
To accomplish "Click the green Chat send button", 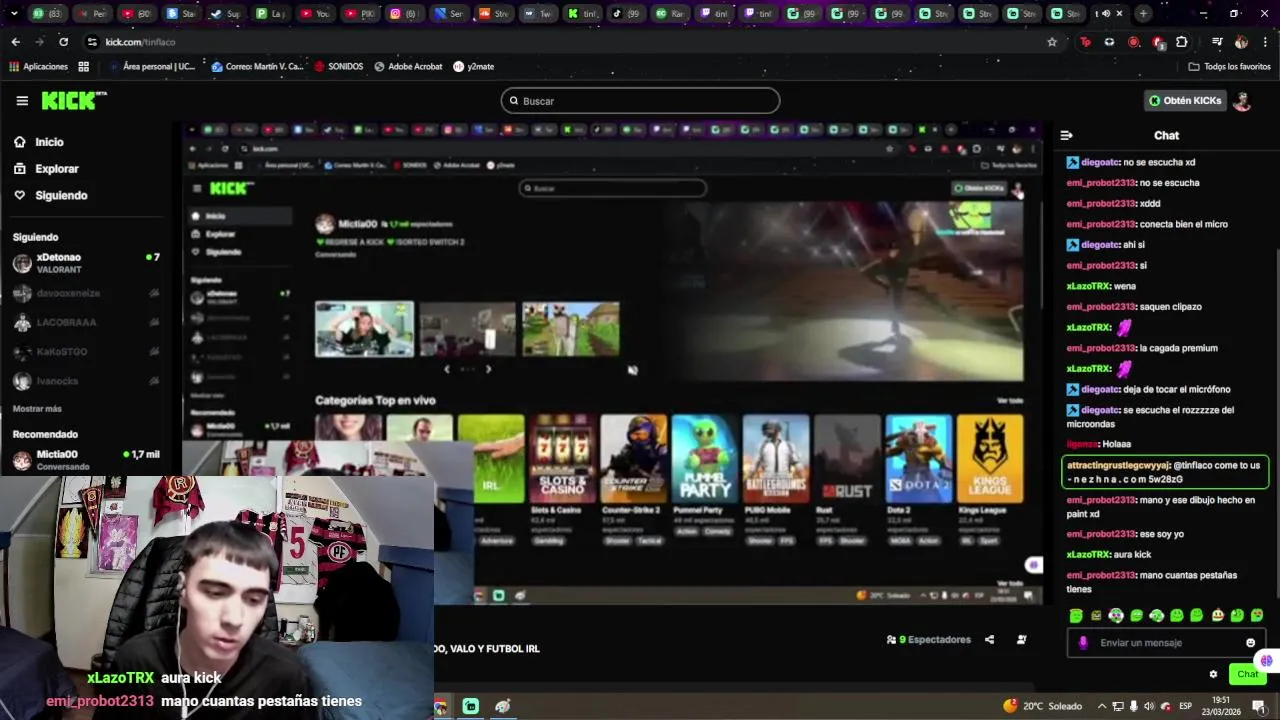I will 1247,674.
